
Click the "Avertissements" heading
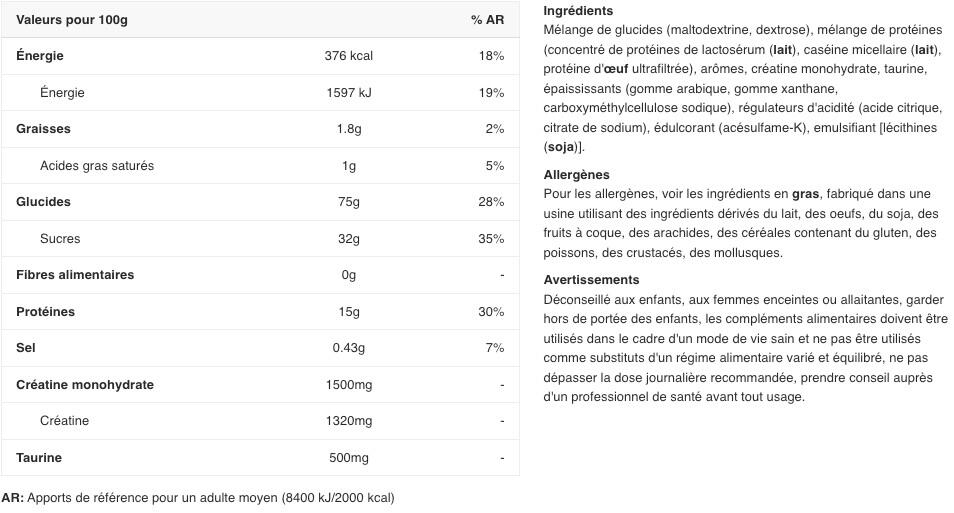(x=591, y=280)
